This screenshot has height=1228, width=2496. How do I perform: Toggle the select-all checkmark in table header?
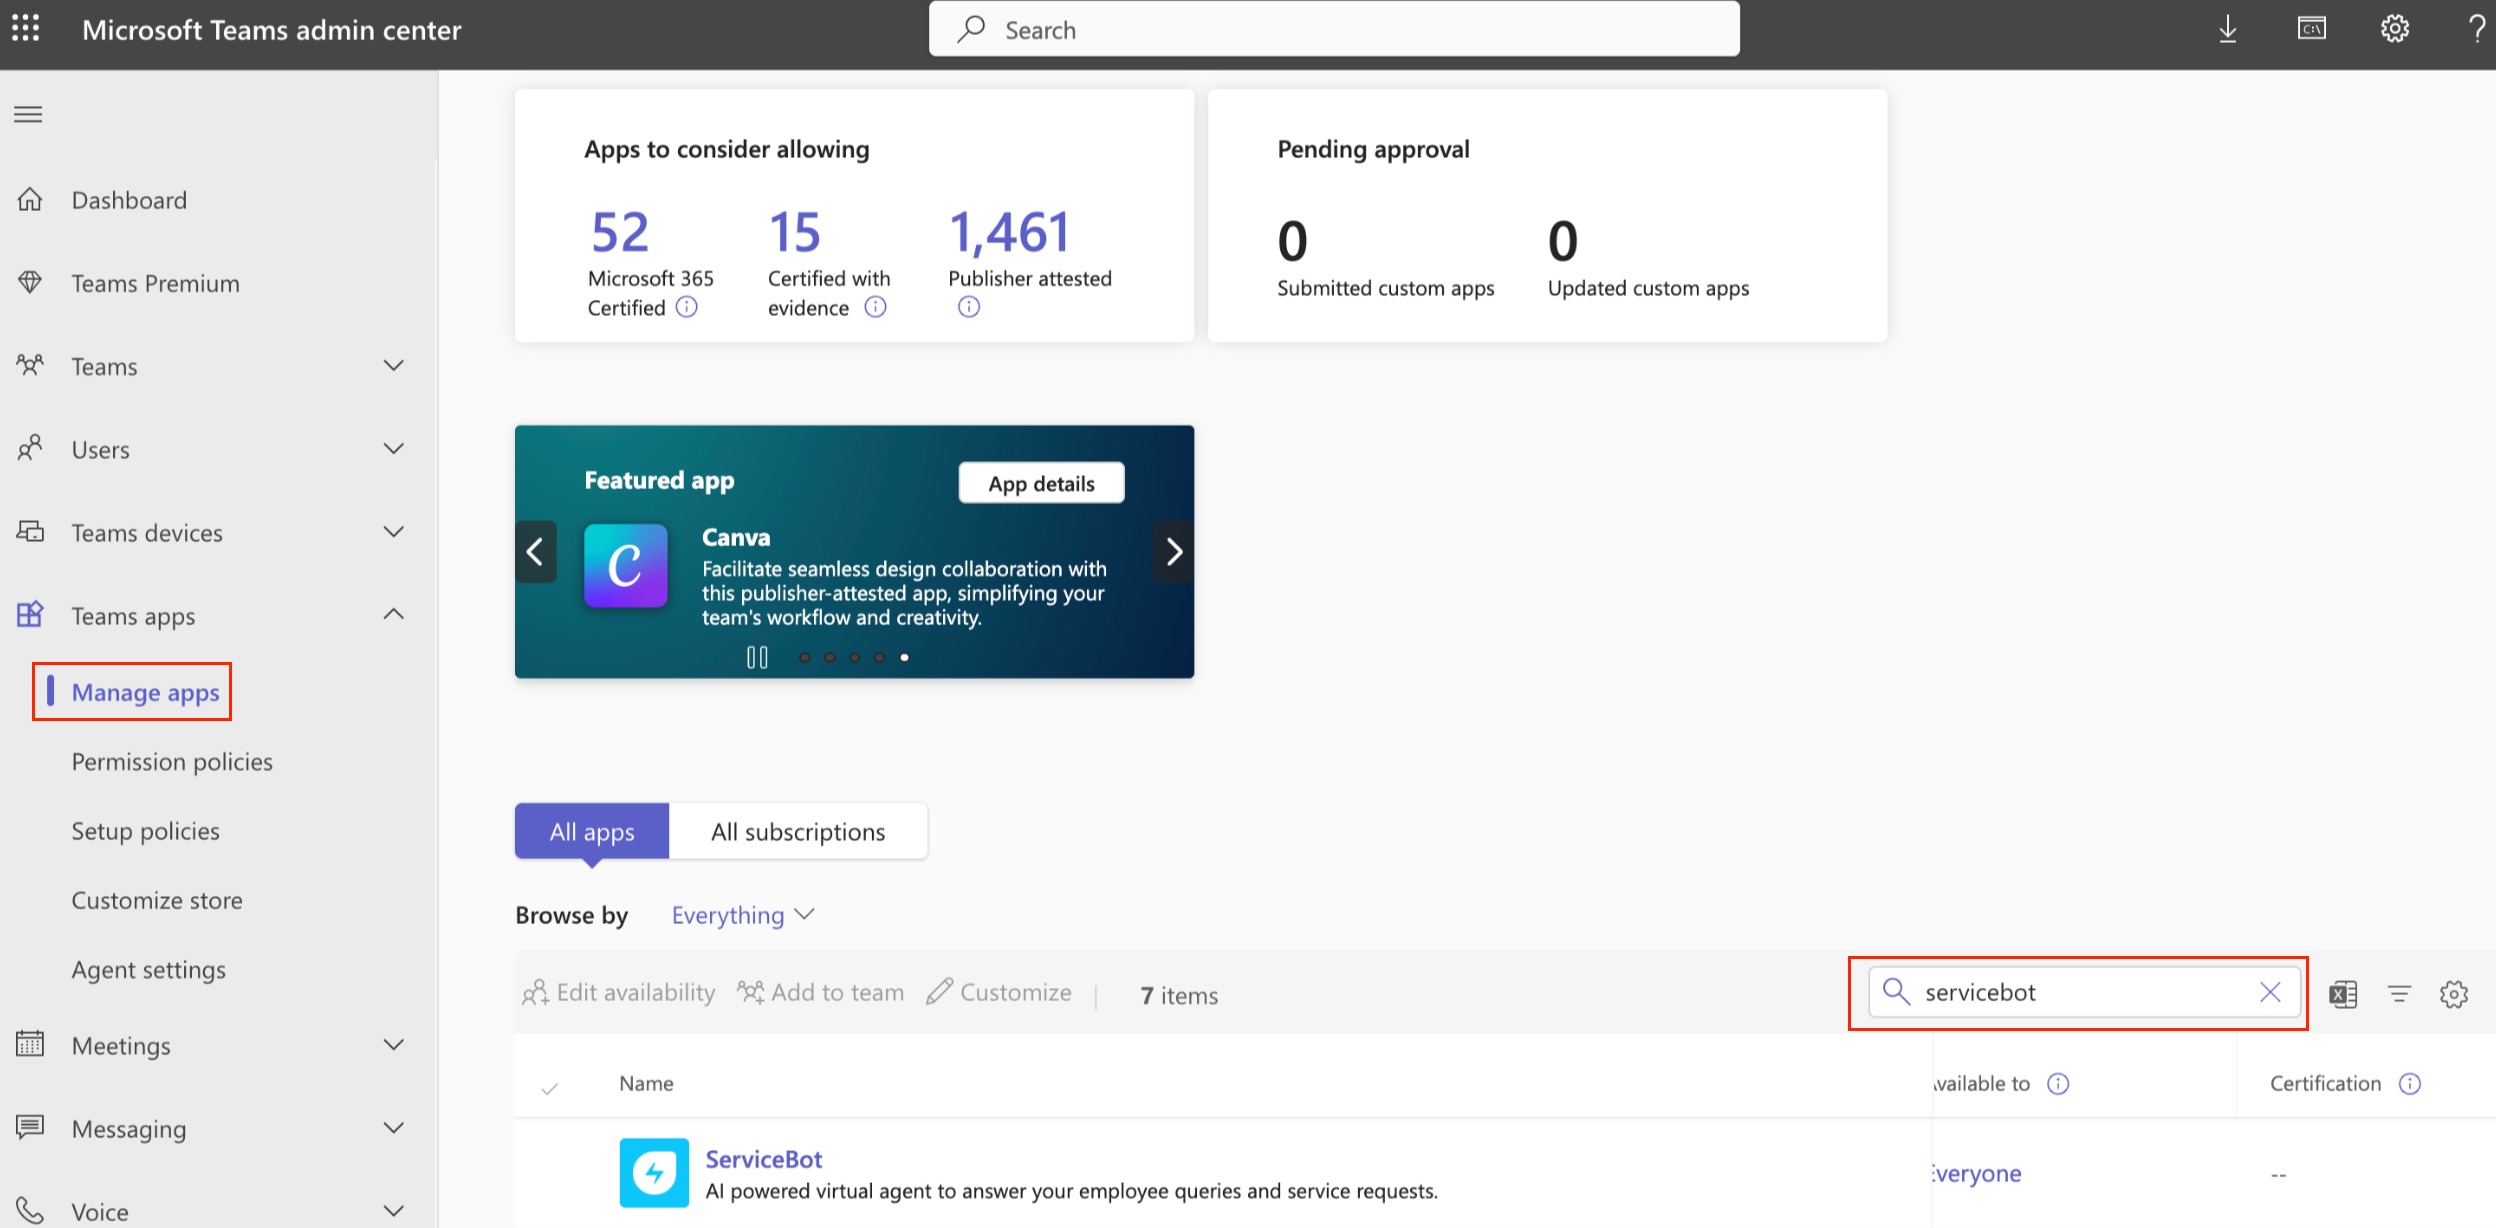point(549,1087)
